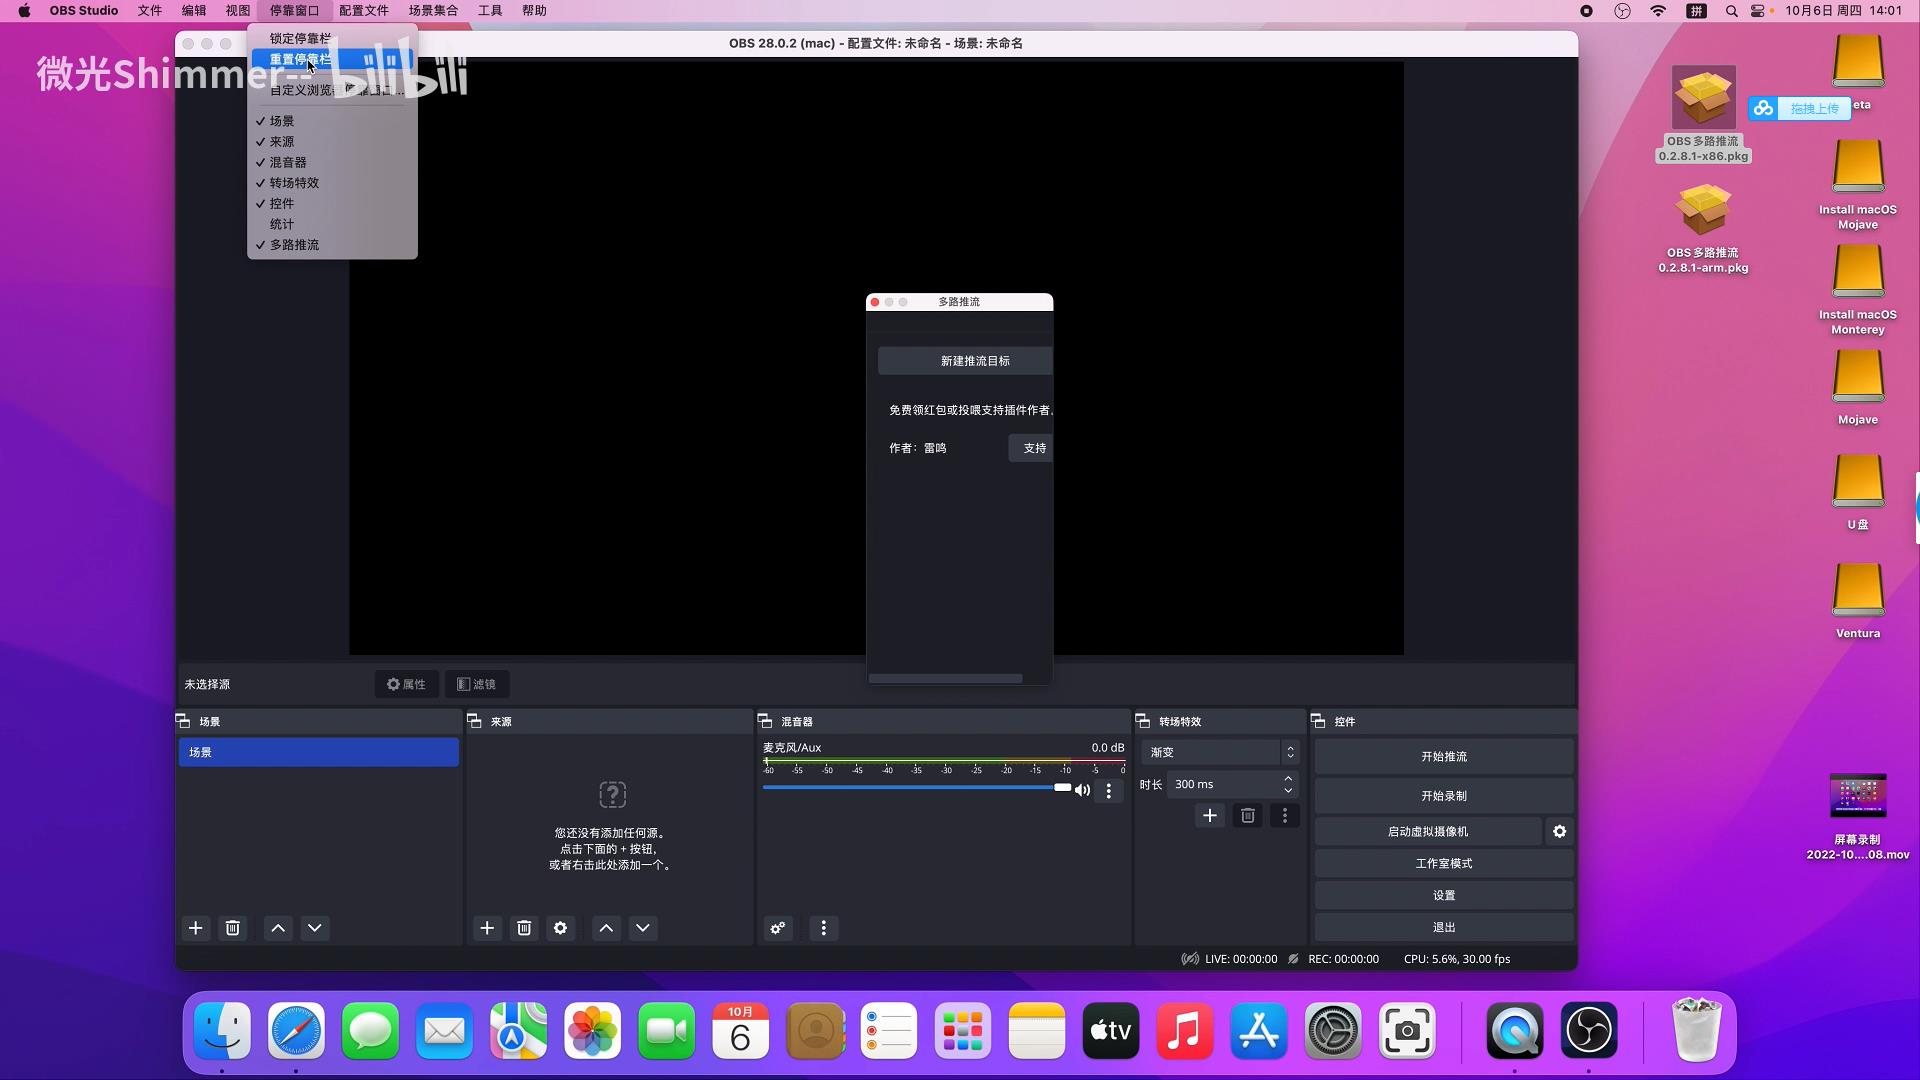This screenshot has height=1080, width=1920.
Task: Toggle 混音器 dock checkmark in menu
Action: click(332, 162)
